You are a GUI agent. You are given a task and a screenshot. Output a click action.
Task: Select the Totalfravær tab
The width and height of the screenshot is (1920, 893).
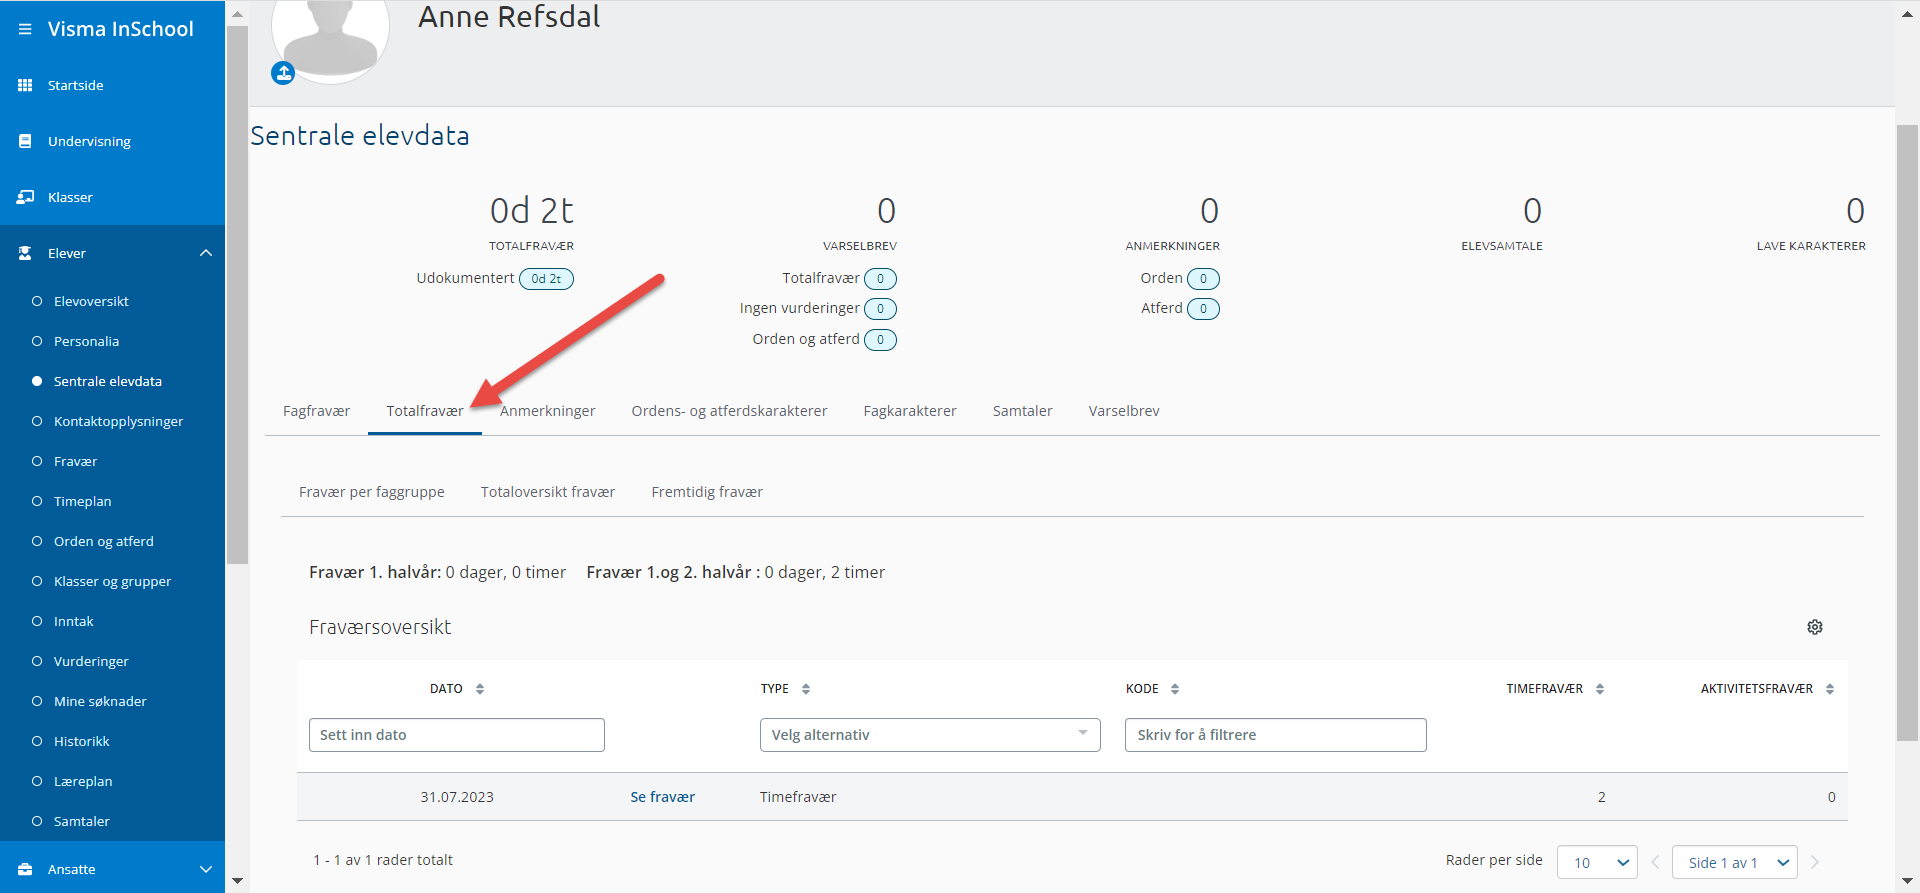pos(425,411)
